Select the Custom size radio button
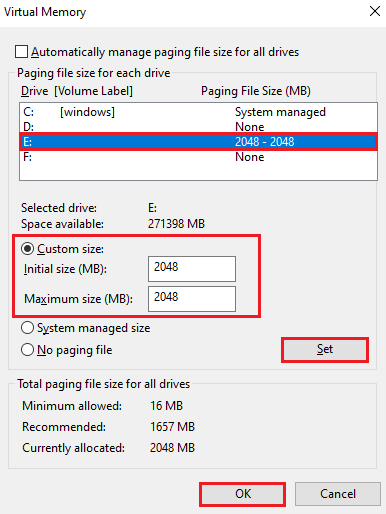Viewport: 386px width, 514px height. (27, 249)
